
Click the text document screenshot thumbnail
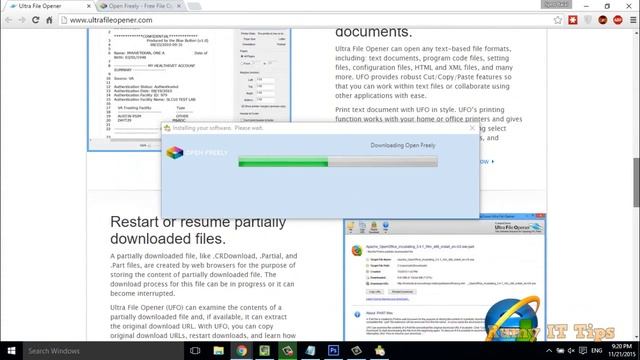point(189,90)
